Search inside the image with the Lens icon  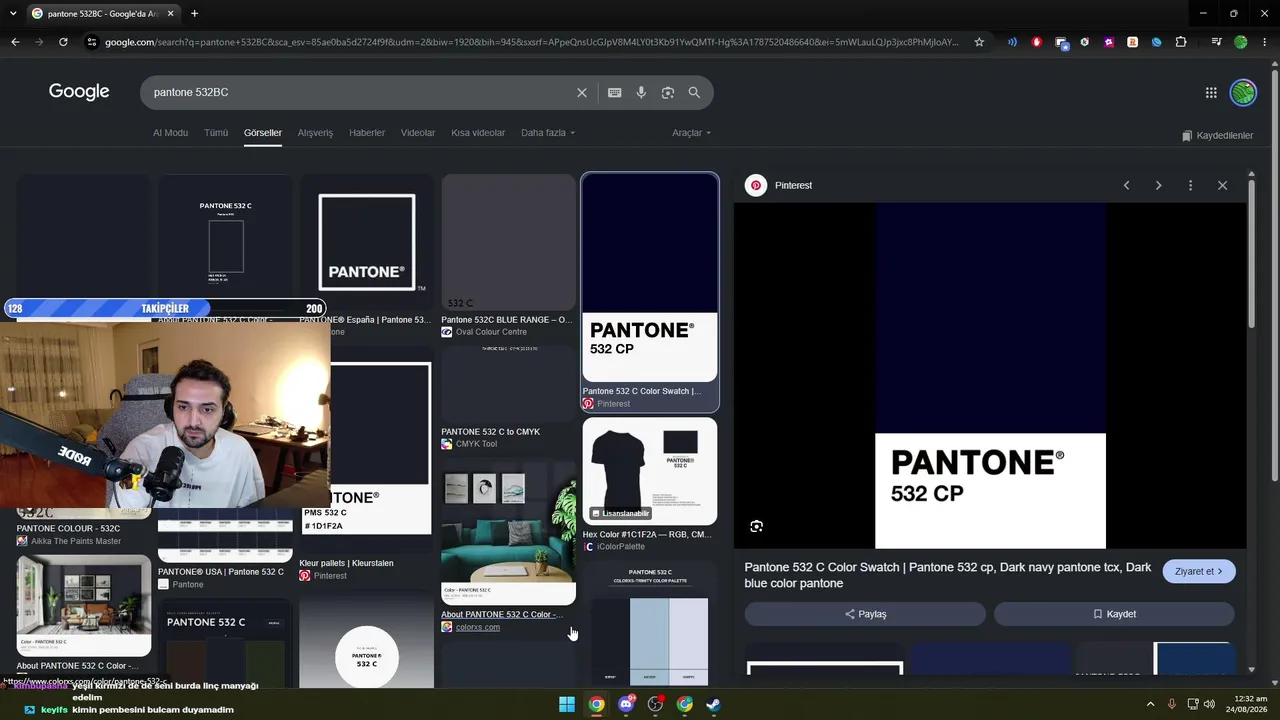[x=757, y=526]
